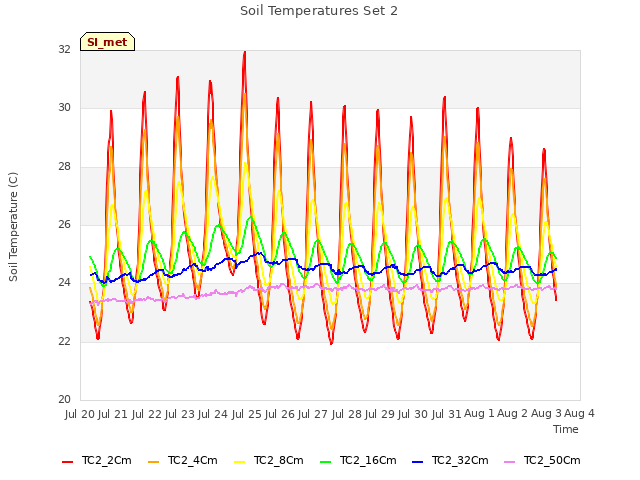The height and width of the screenshot is (480, 640).
Task: Toggle TC2_4Cm series in legend
Action: (182, 460)
